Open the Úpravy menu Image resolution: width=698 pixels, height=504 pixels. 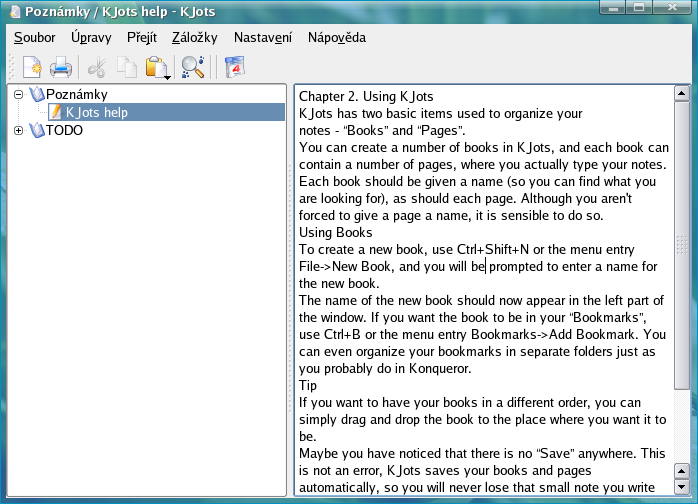point(91,37)
